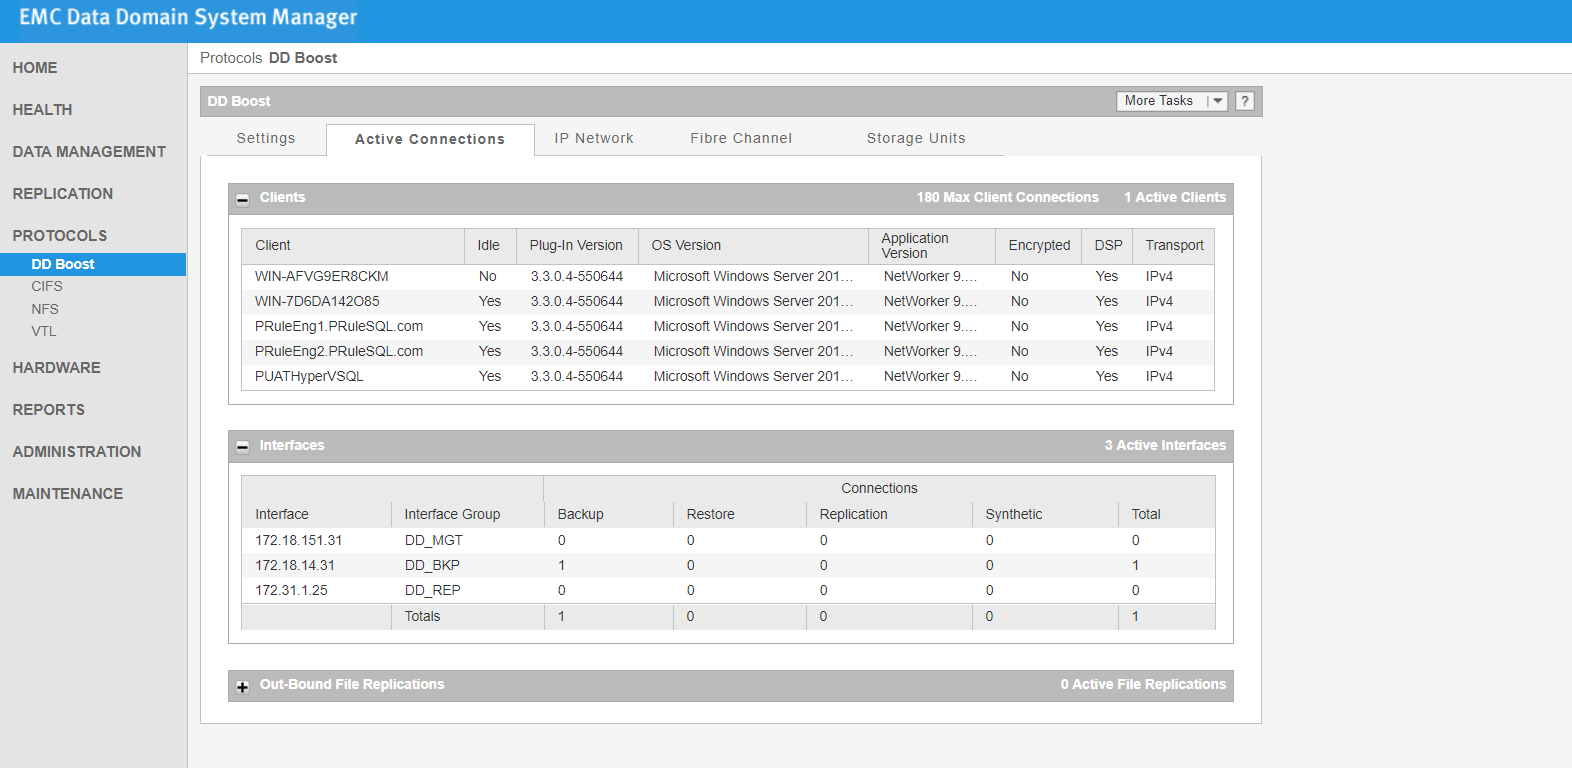Collapse the Interfaces section
This screenshot has height=768, width=1572.
click(x=242, y=447)
